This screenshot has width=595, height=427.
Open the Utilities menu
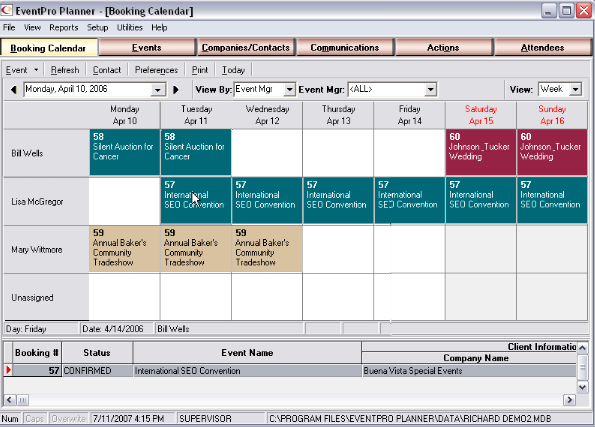130,28
